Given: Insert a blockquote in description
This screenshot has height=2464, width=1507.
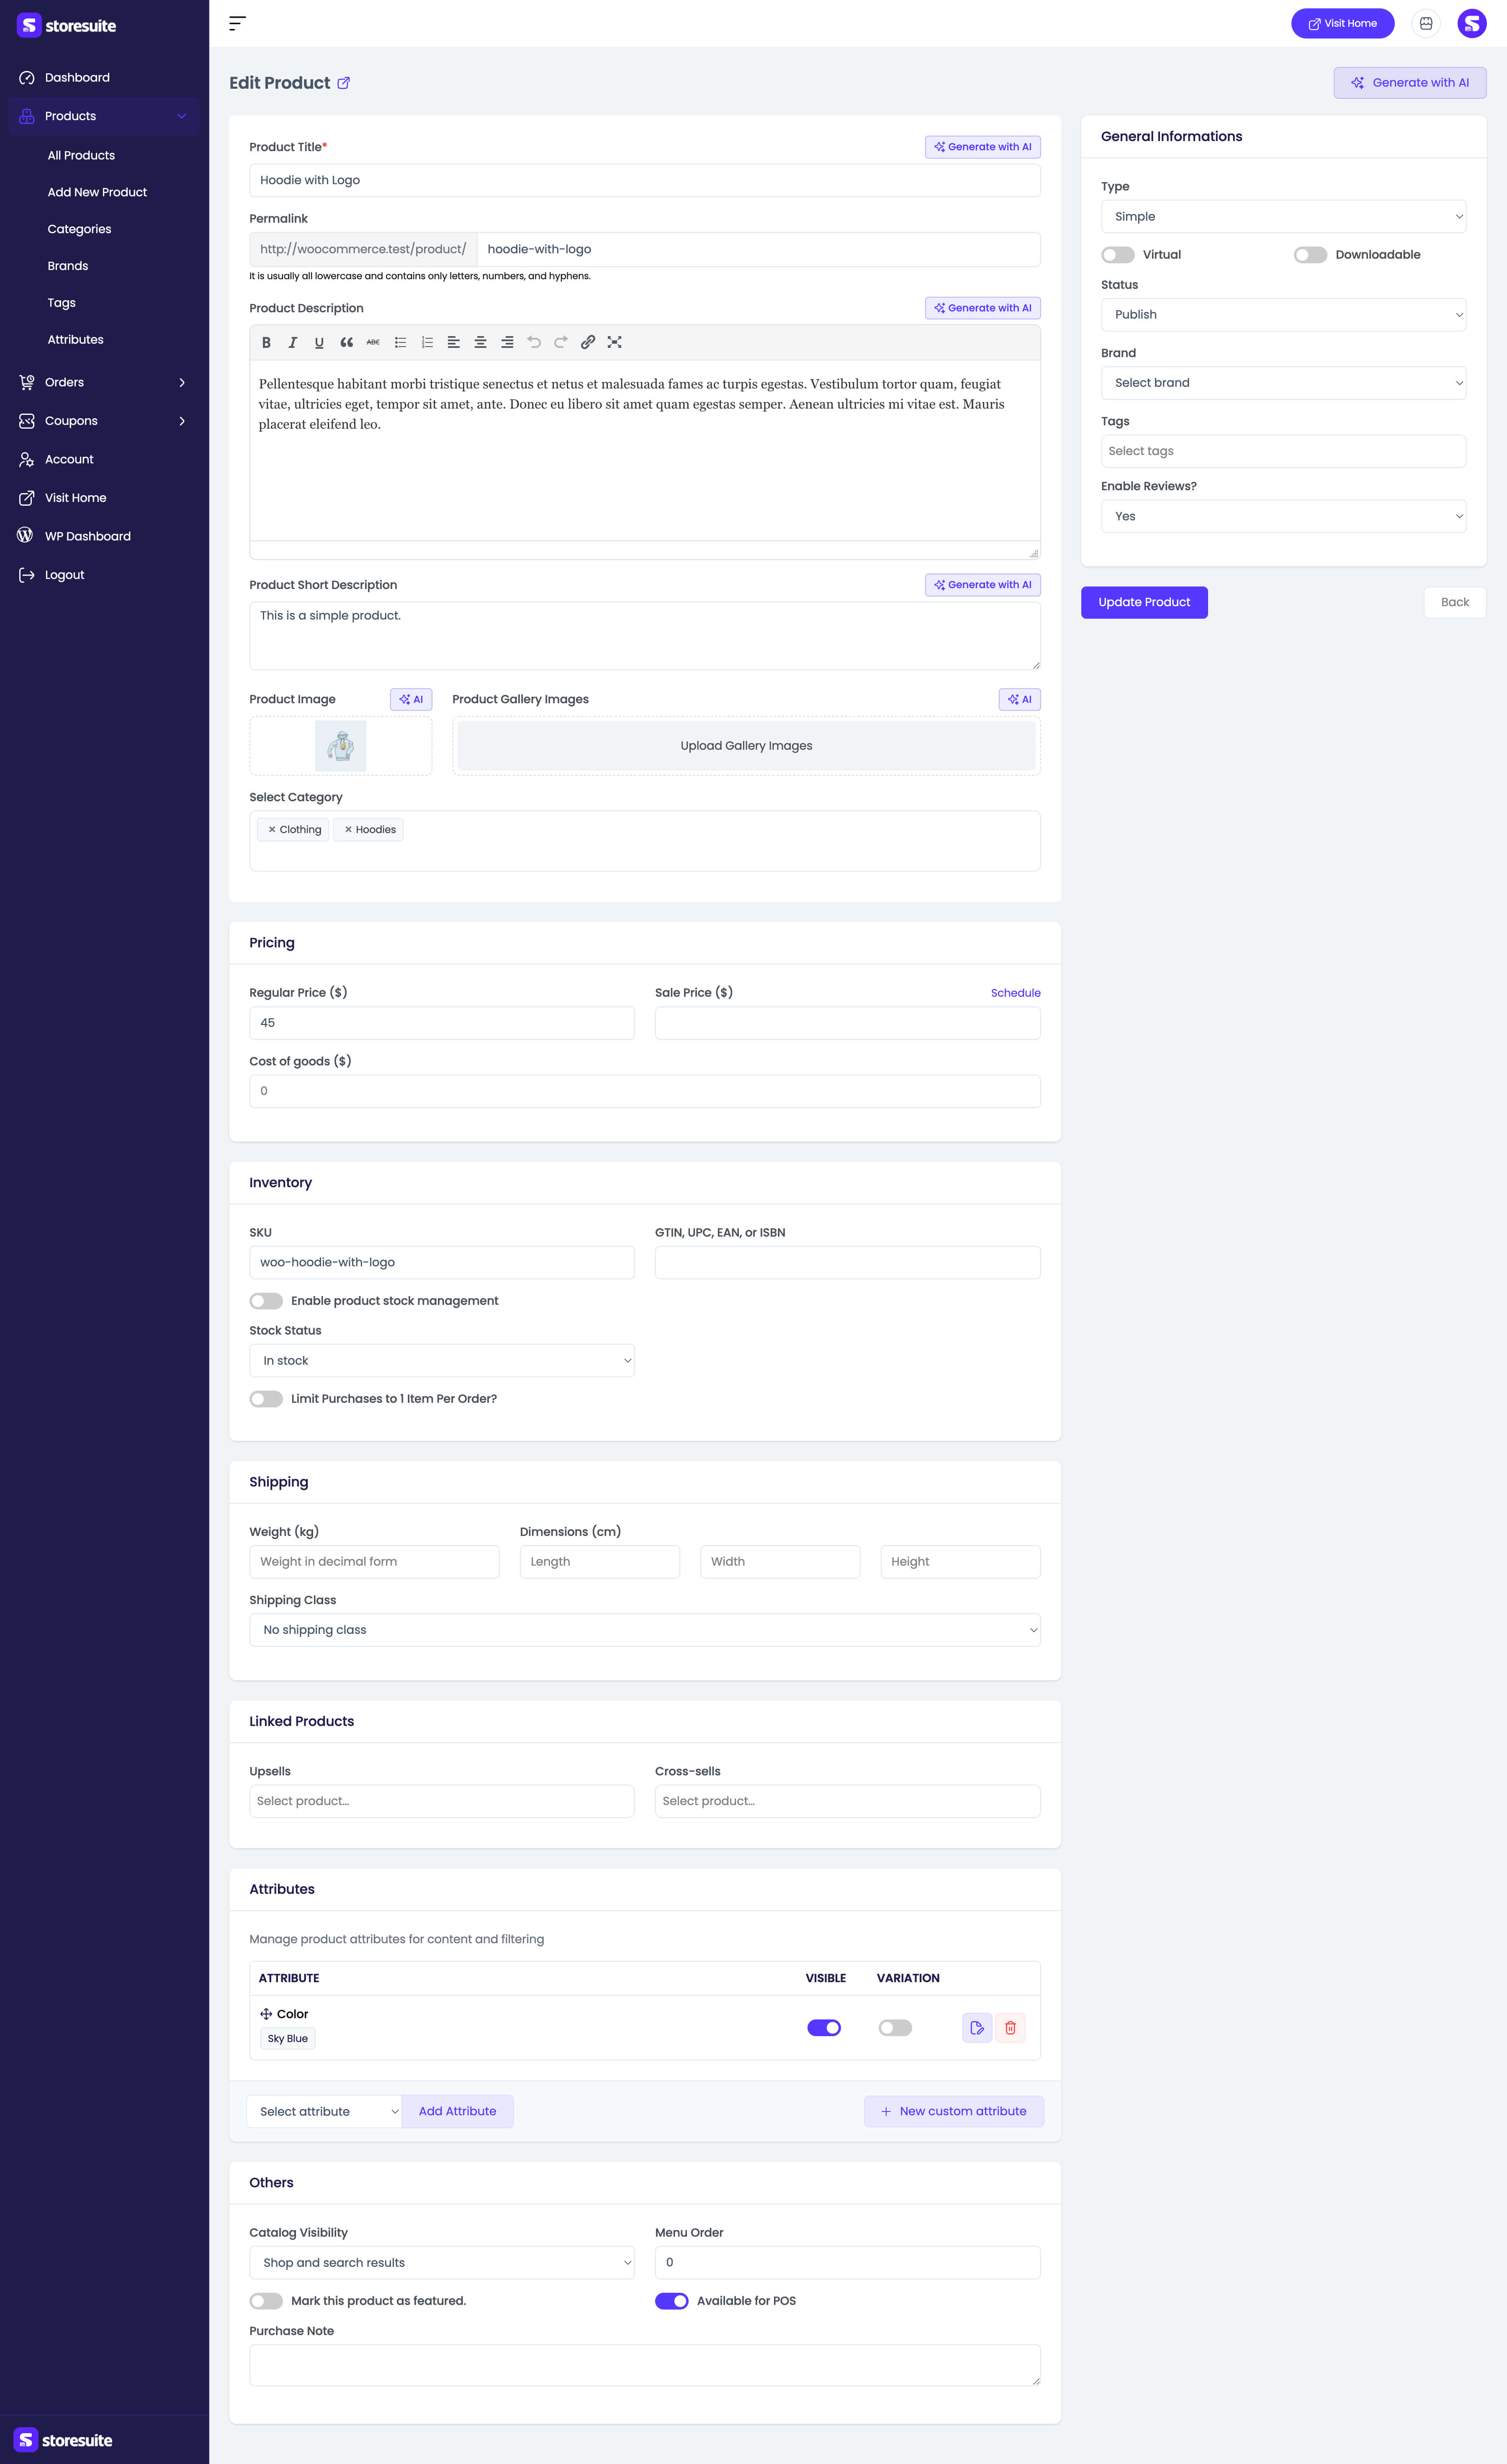Looking at the screenshot, I should click(346, 342).
